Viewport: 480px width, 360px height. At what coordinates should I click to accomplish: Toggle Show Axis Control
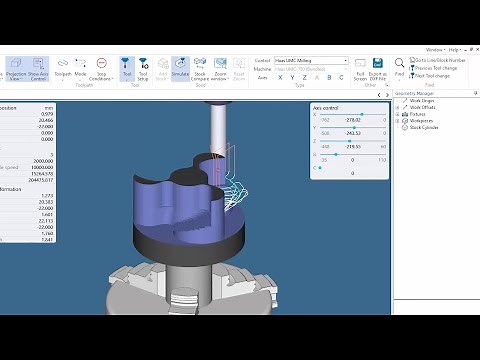coord(38,69)
